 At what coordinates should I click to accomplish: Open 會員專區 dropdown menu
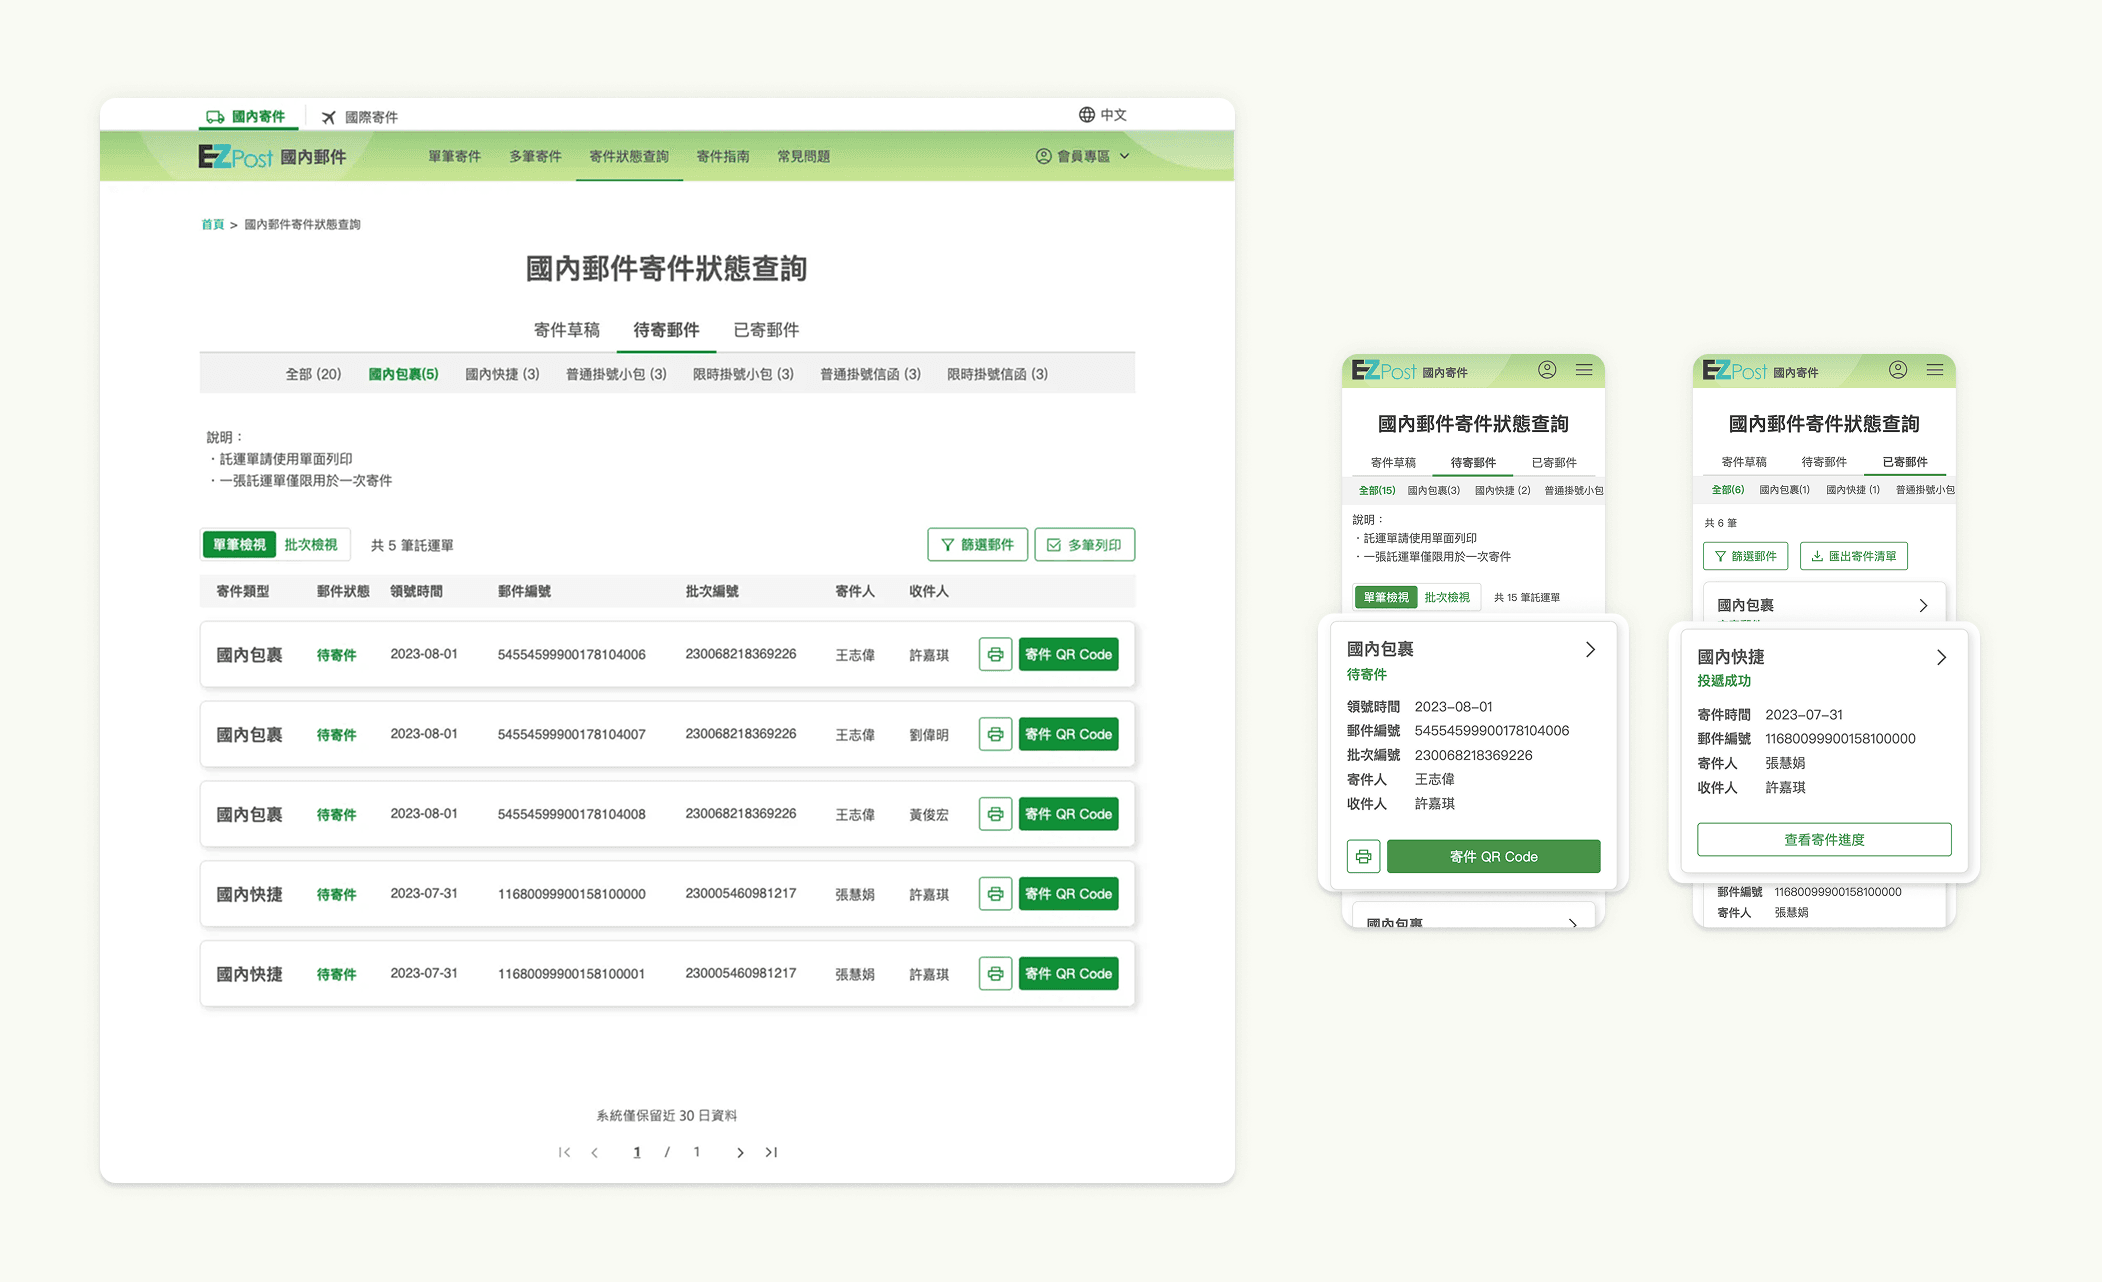1084,156
